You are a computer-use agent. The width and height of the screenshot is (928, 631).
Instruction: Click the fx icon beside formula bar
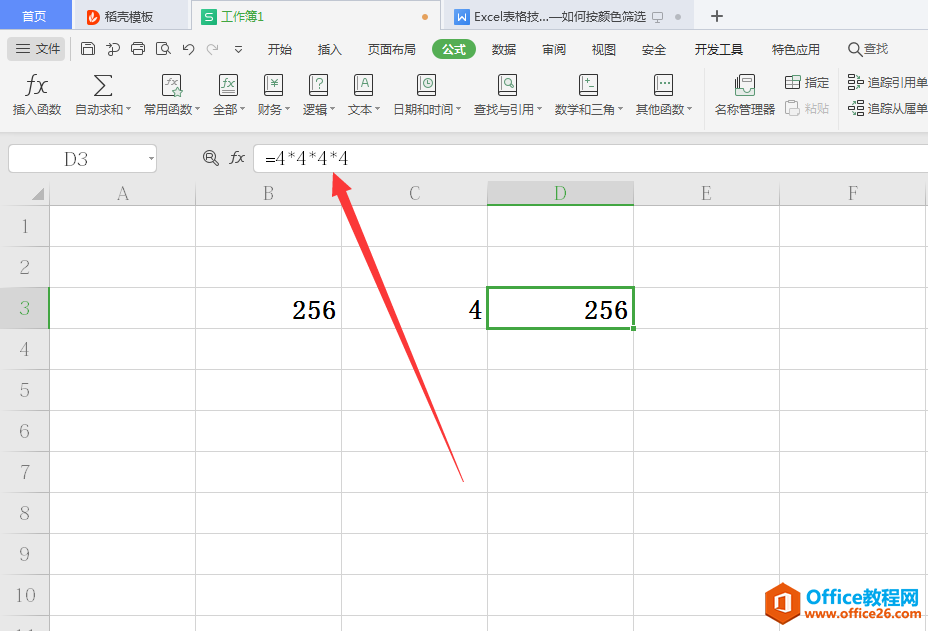237,157
